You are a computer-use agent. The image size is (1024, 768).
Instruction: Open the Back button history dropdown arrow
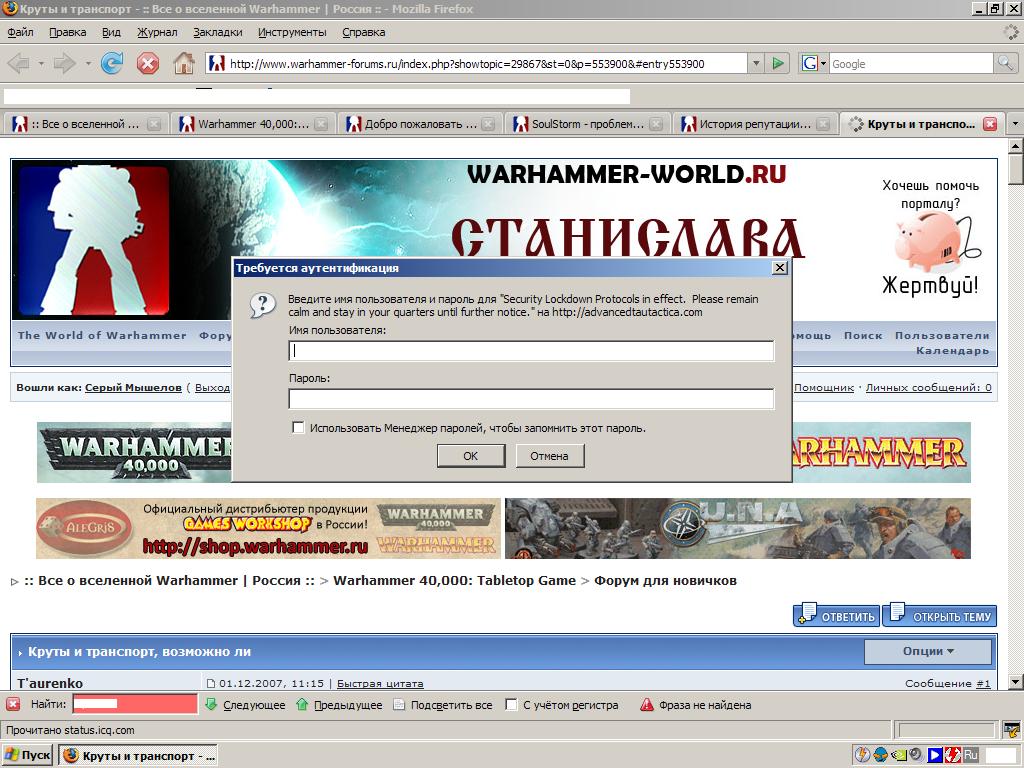pos(40,64)
